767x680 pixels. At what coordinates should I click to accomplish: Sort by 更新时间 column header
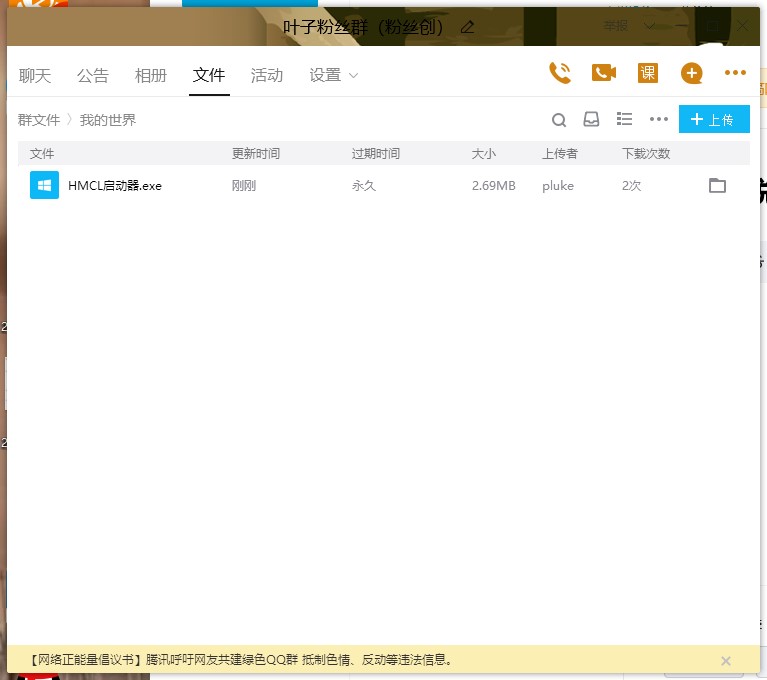256,154
